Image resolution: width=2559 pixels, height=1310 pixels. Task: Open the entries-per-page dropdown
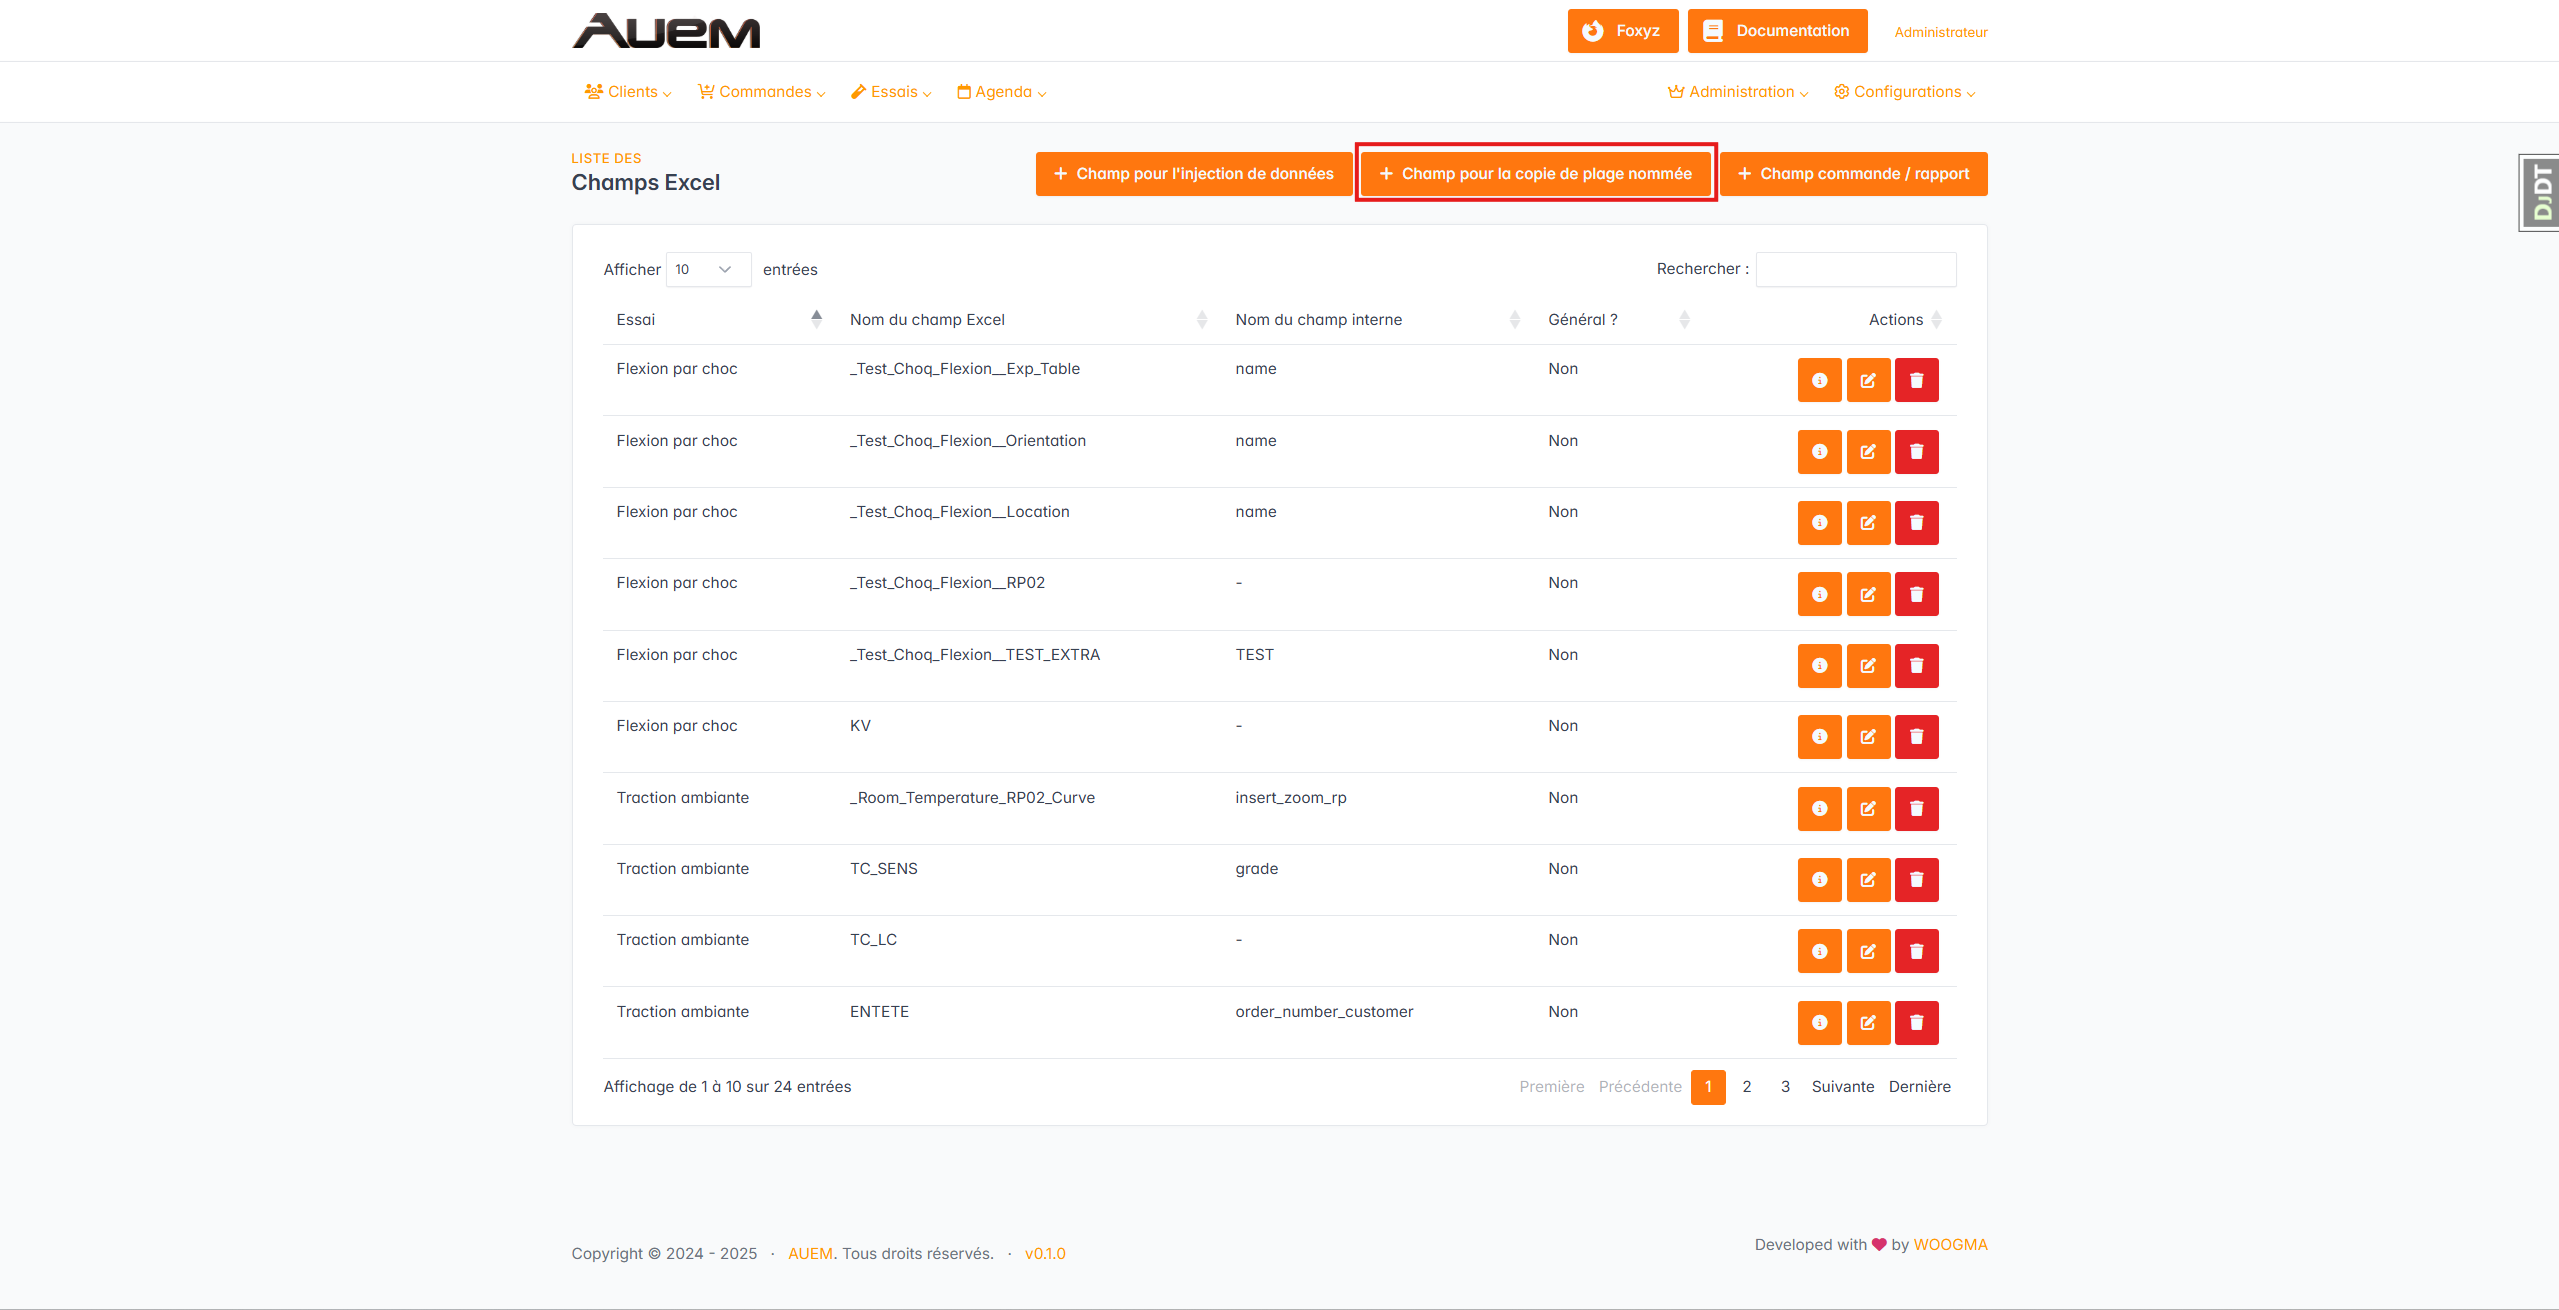(x=707, y=270)
